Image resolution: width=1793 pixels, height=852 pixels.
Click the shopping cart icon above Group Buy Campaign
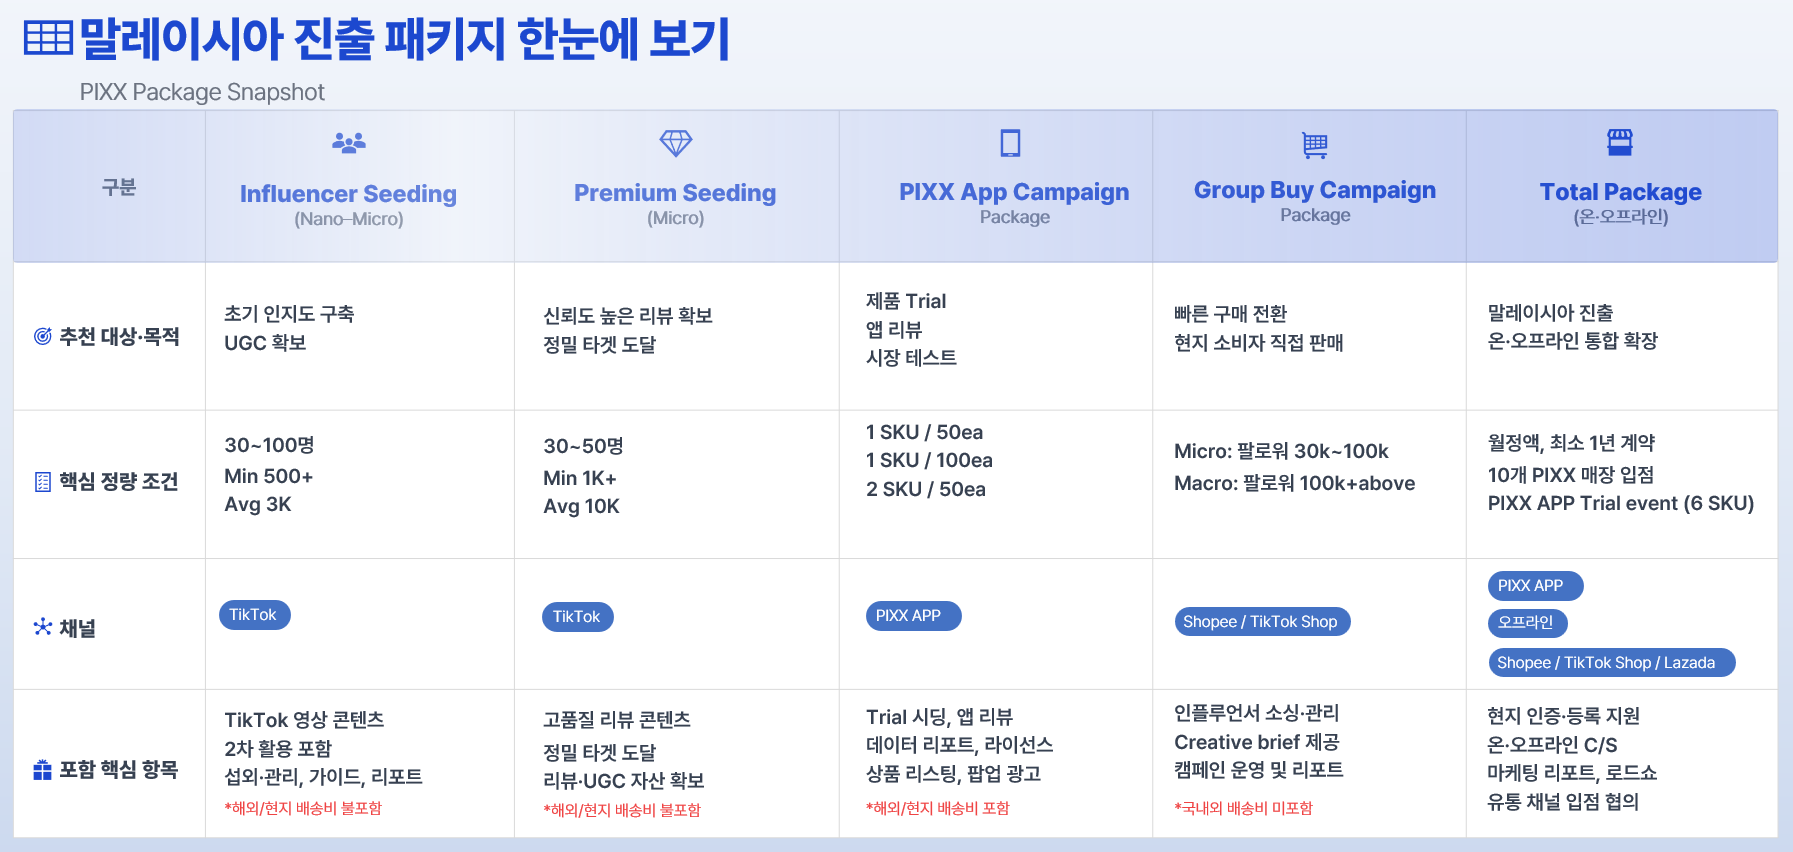pos(1315,145)
